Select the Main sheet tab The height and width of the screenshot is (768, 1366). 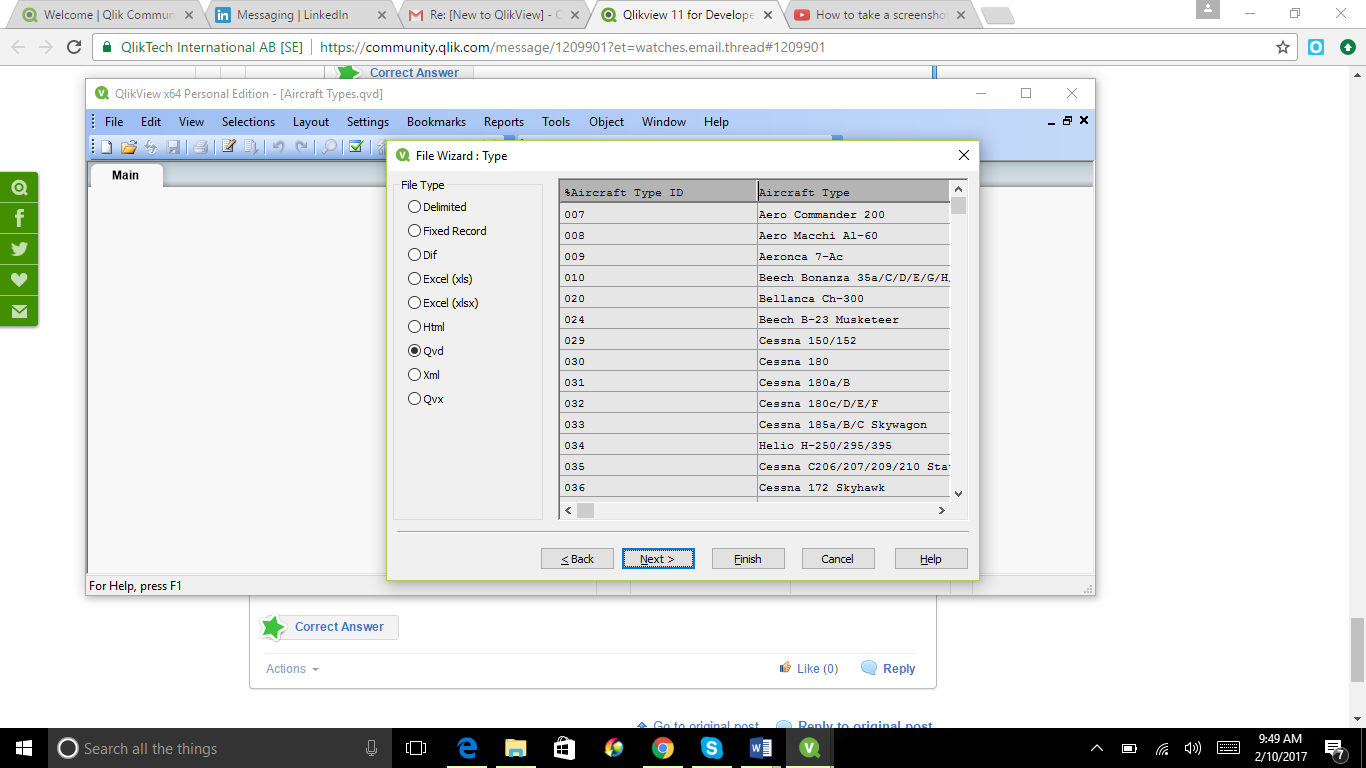point(126,175)
